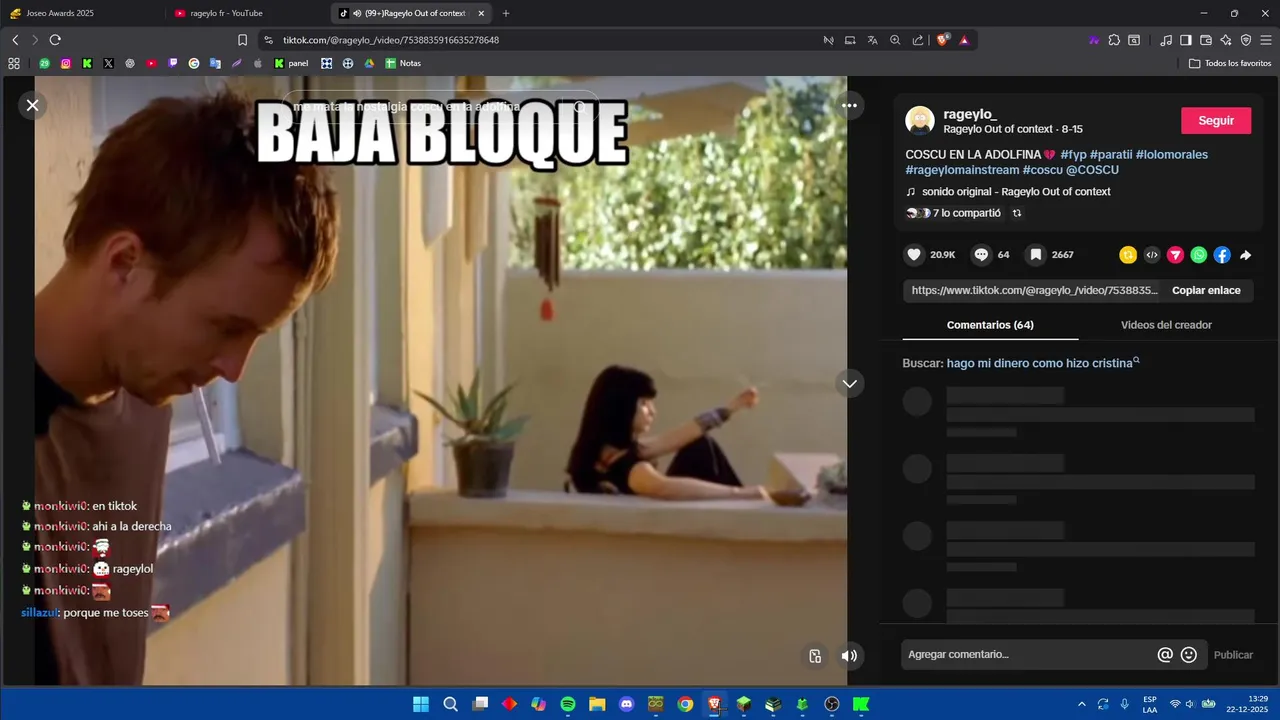Viewport: 1280px width, 720px height.
Task: Open 'Todos los favoritos' folder
Action: 1230,63
